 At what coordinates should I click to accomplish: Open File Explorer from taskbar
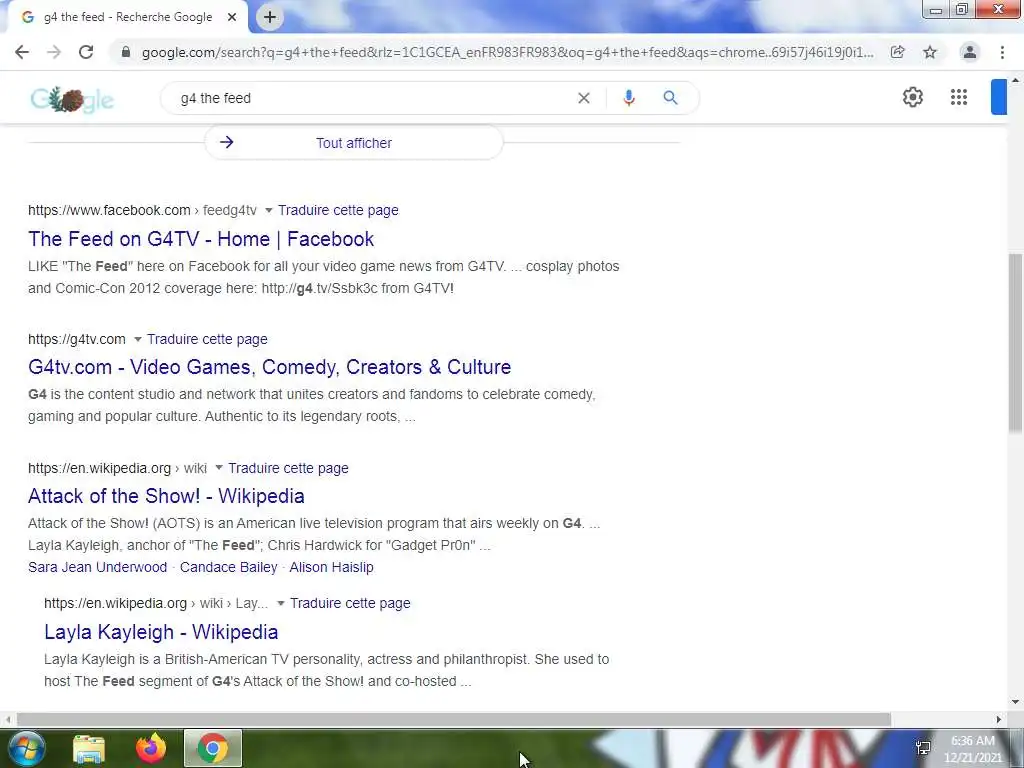[89, 748]
